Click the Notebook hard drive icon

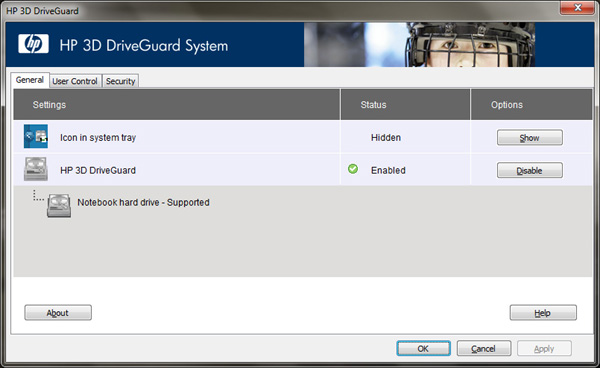[x=59, y=206]
